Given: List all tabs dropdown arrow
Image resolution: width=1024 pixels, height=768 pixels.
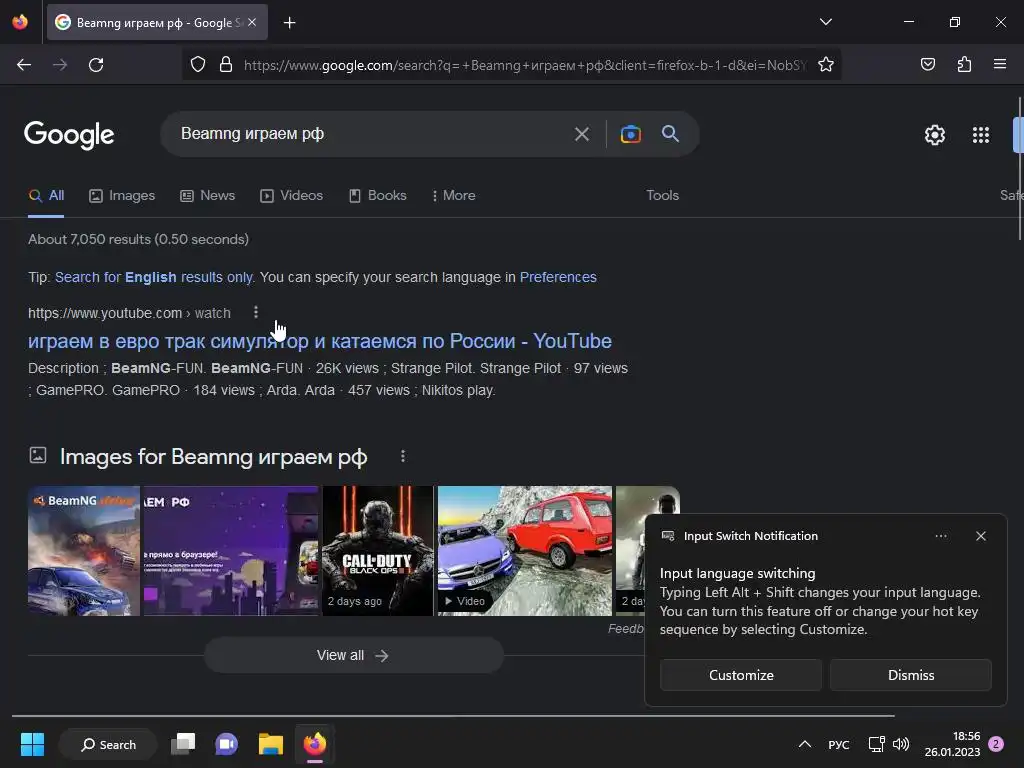Looking at the screenshot, I should [x=825, y=22].
